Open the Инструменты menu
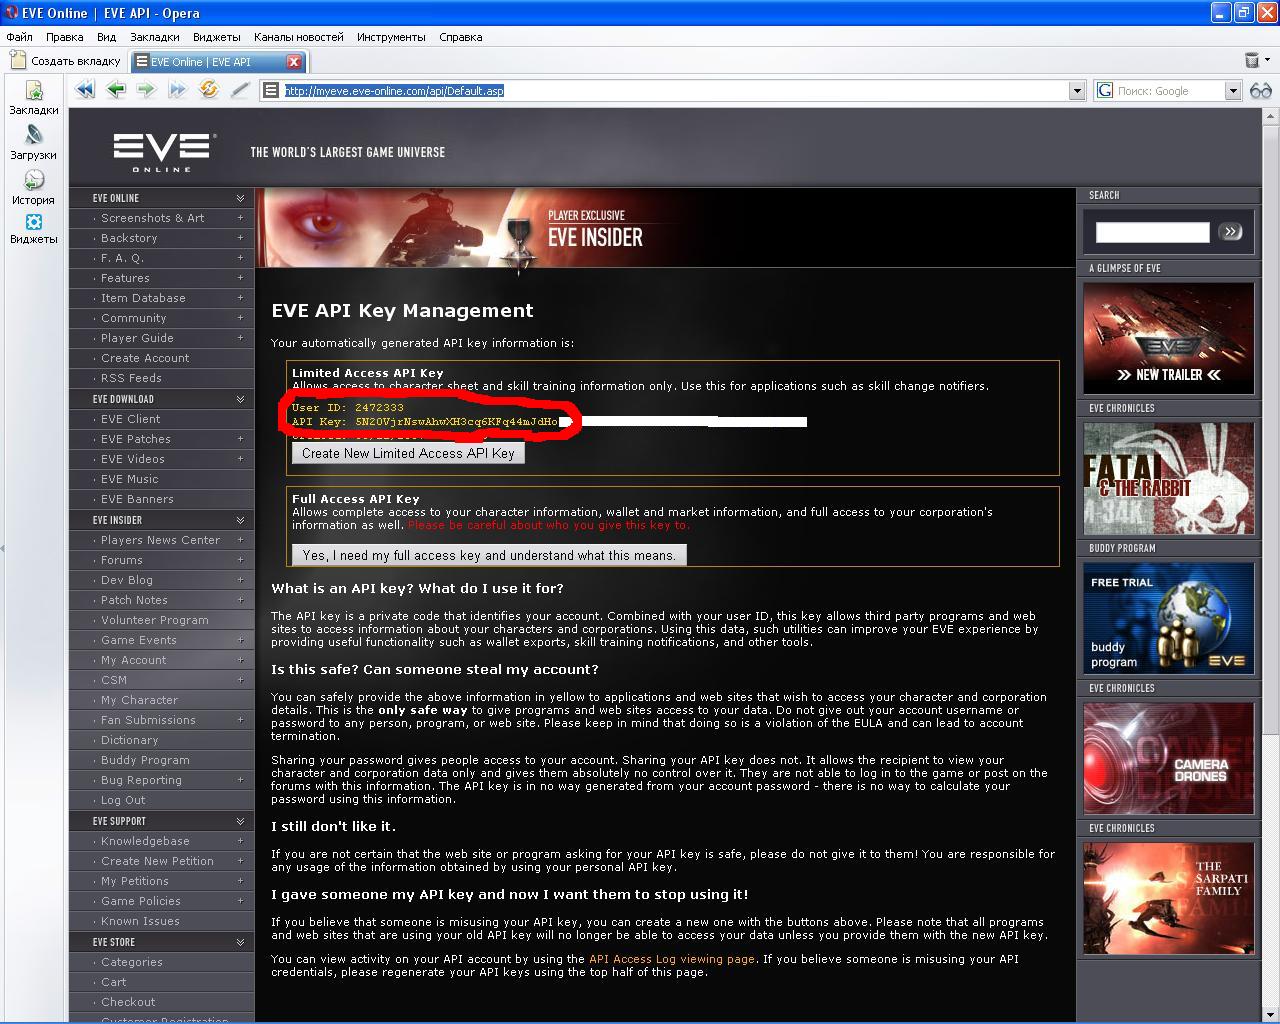1280x1024 pixels. pos(391,37)
